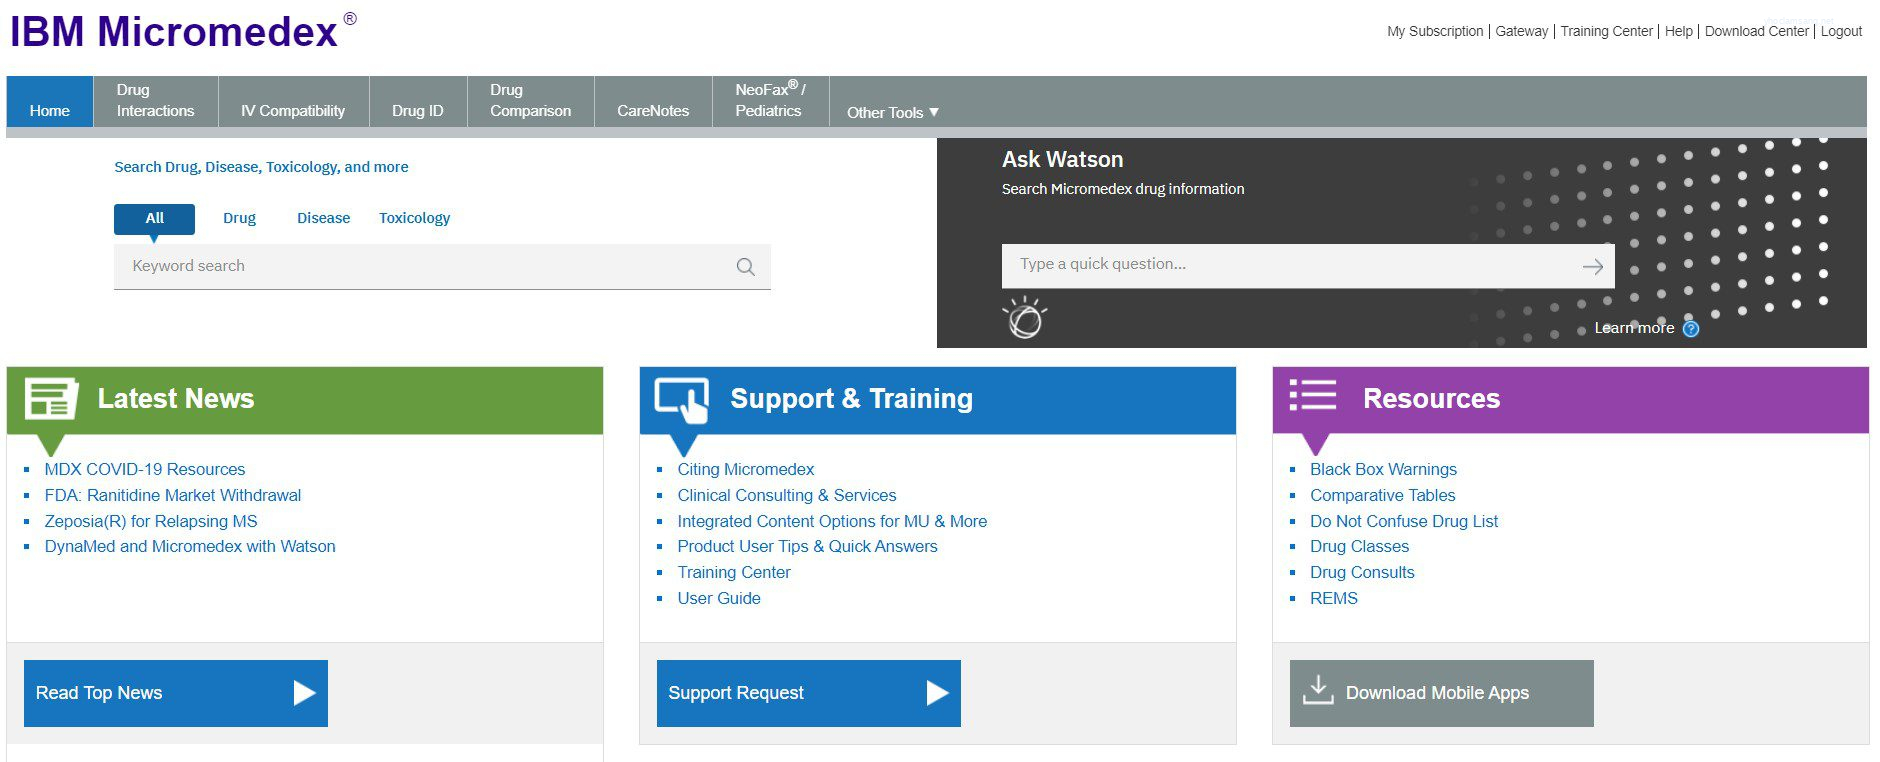Open the Citing Micromedex link
The width and height of the screenshot is (1880, 762).
tap(746, 469)
